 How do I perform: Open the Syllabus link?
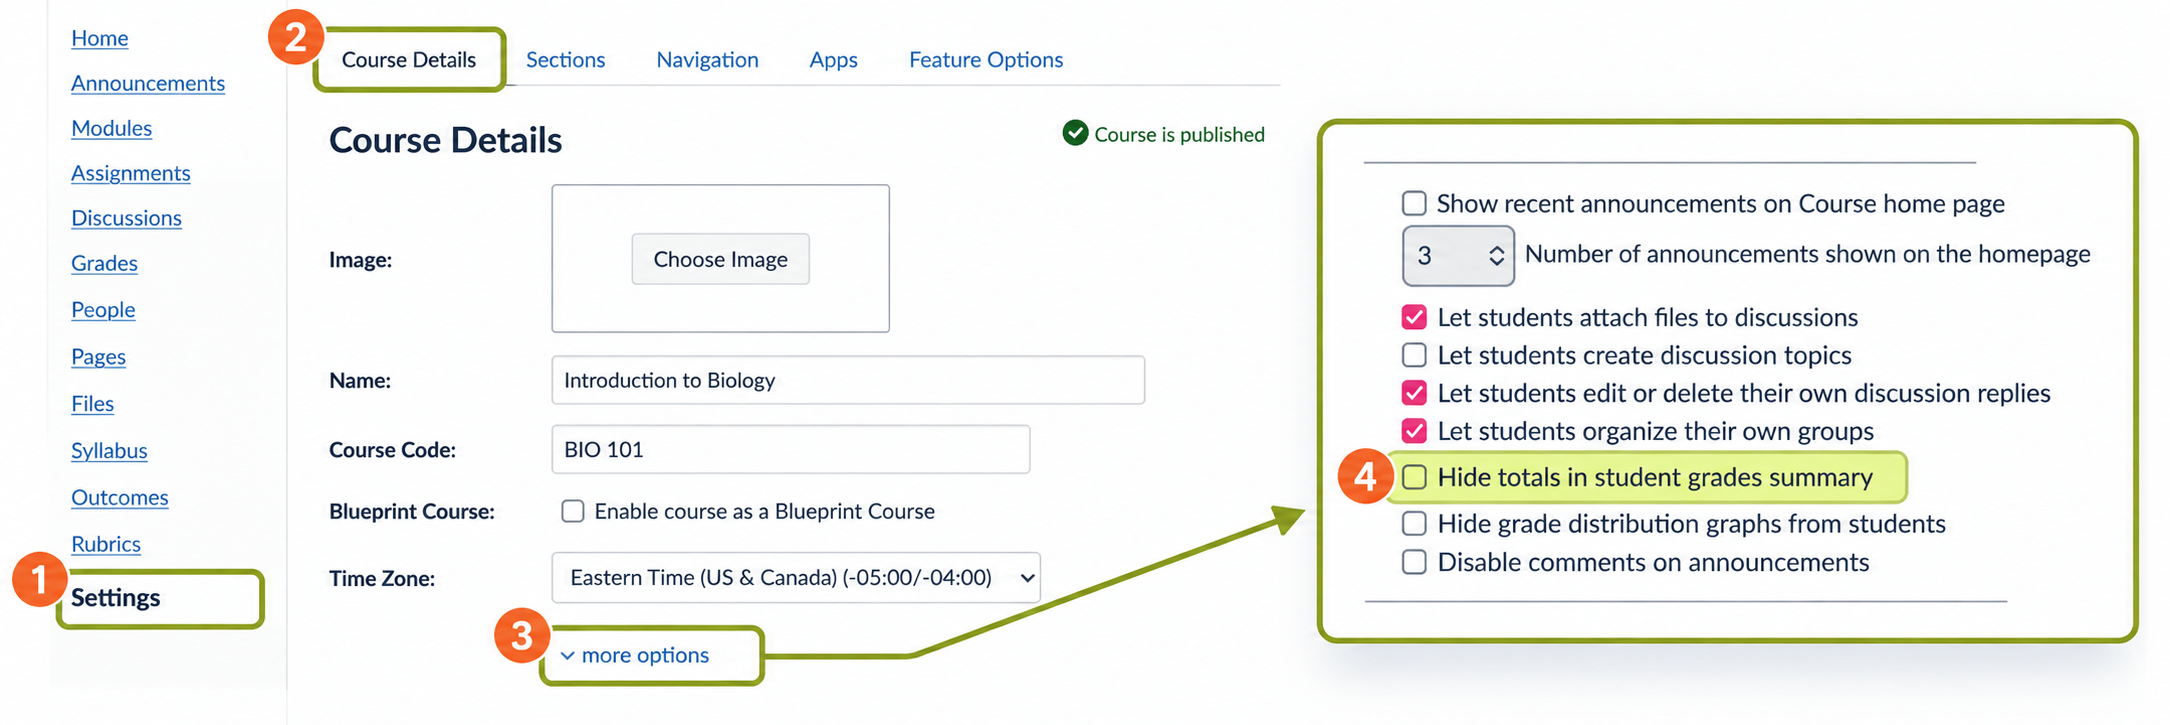pyautogui.click(x=109, y=451)
